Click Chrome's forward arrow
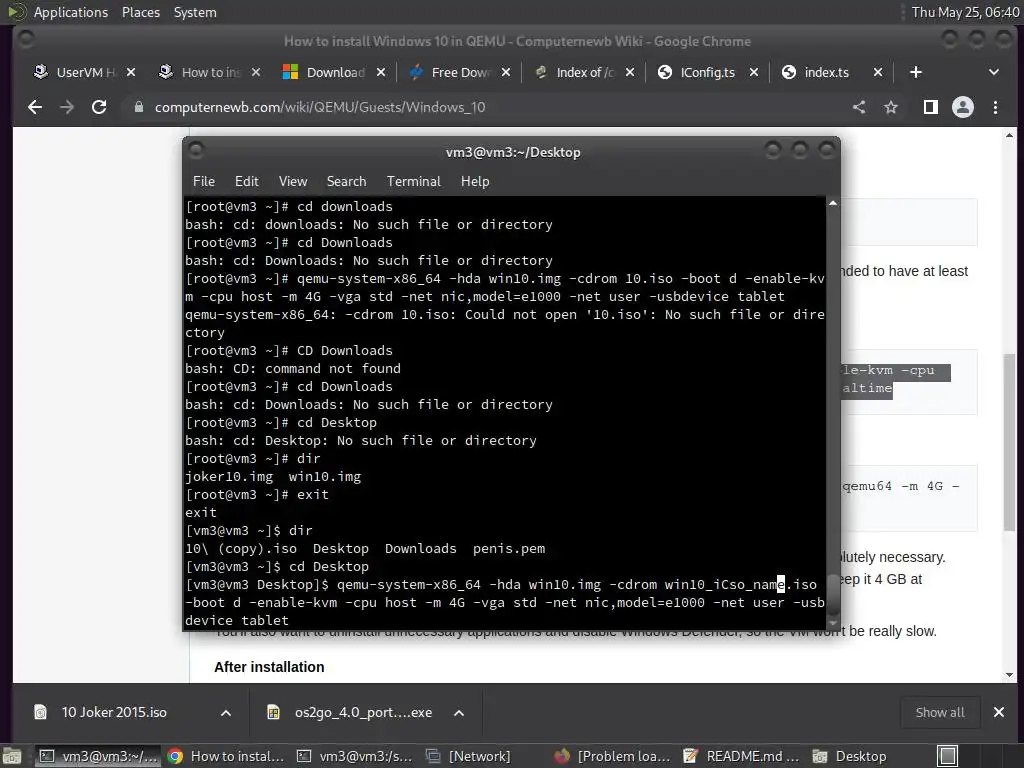This screenshot has width=1024, height=768. coord(67,107)
